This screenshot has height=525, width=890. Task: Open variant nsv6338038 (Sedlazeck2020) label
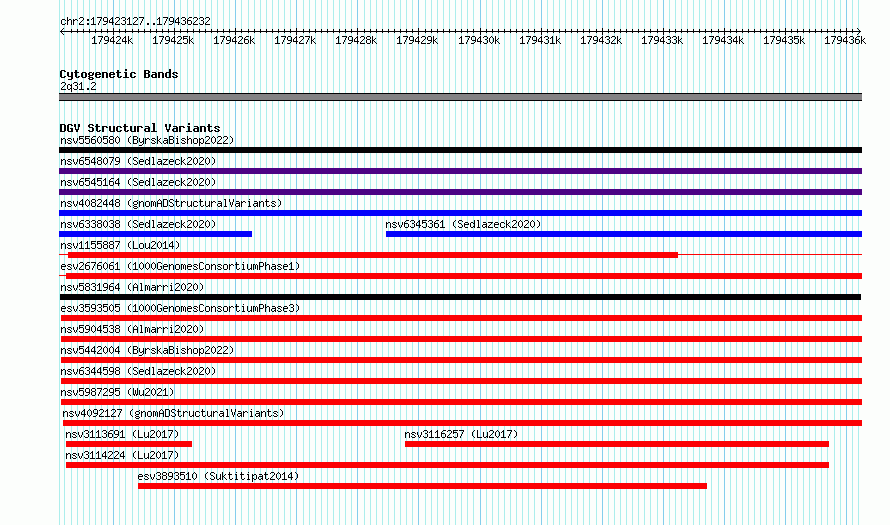[x=138, y=224]
